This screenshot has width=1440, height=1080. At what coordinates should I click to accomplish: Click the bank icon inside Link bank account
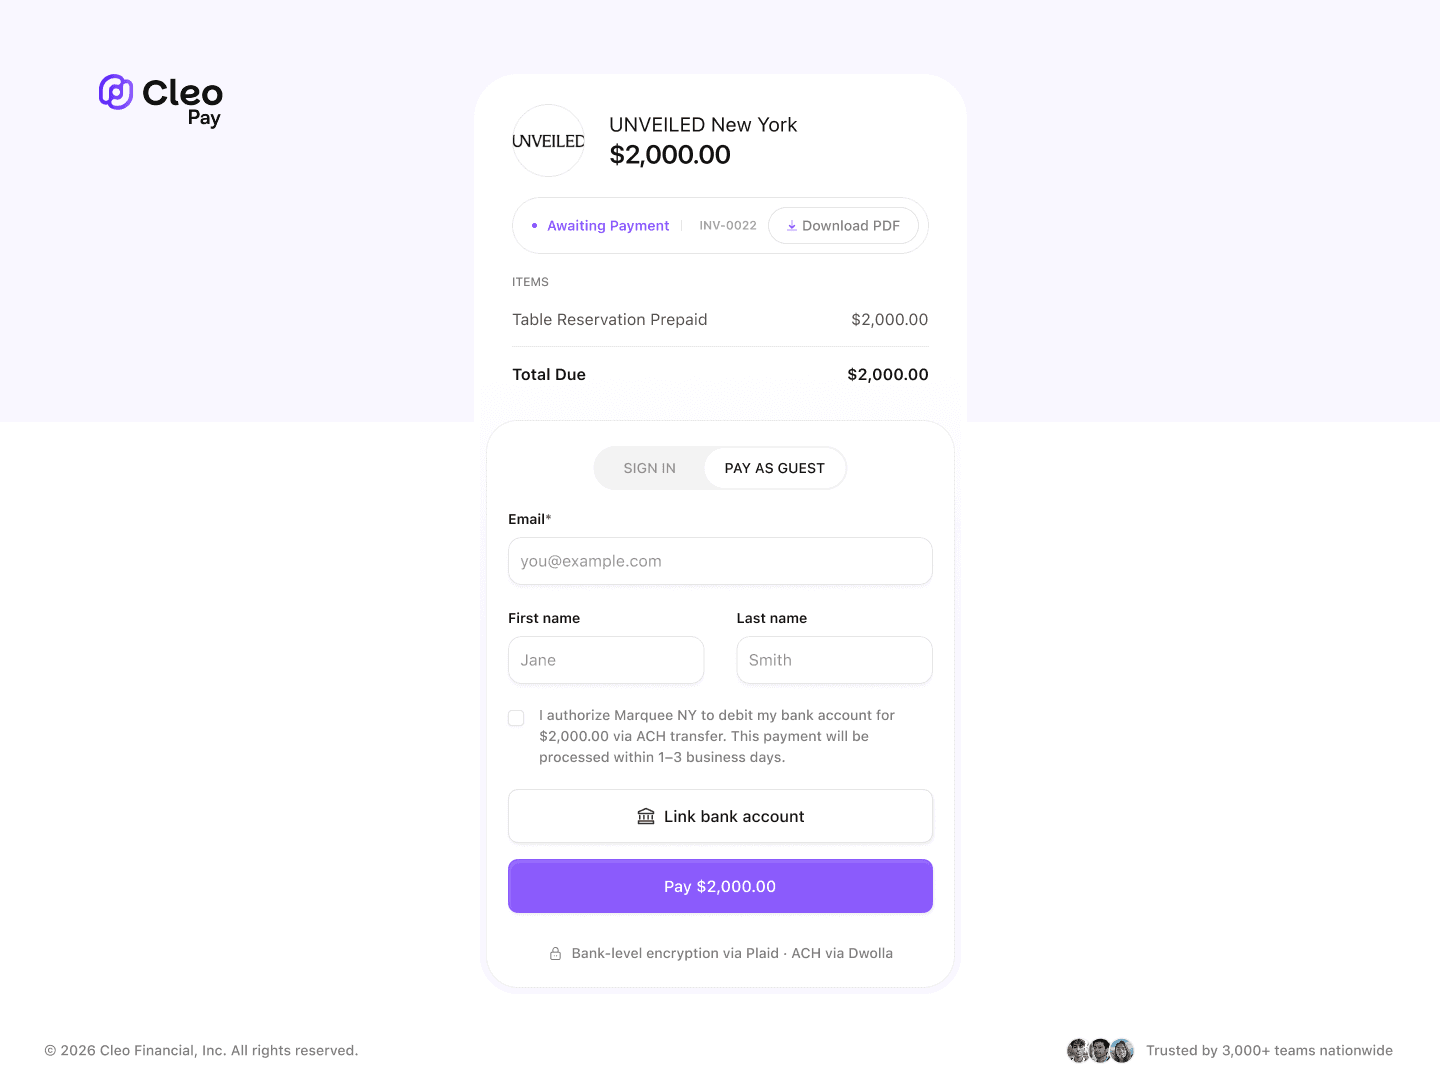646,816
